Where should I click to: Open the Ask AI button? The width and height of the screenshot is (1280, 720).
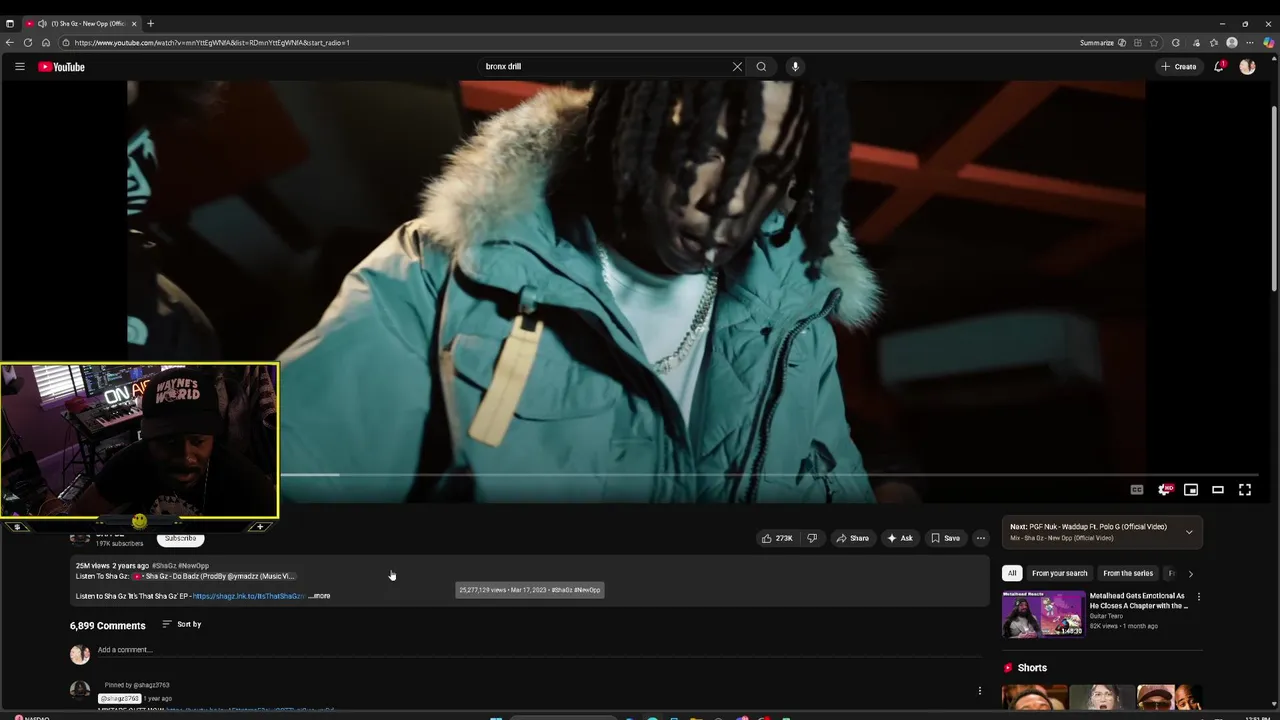[900, 538]
